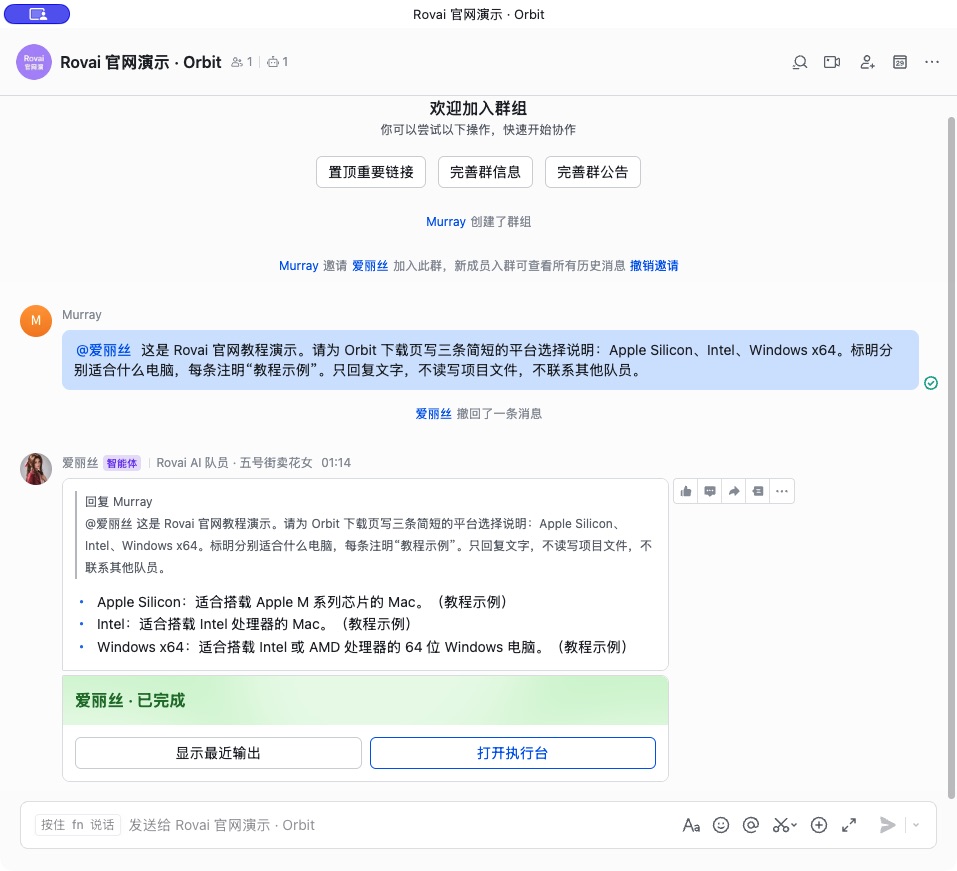Click the @爱丽丝 mention in Murray's message
Screen dimensions: 957x871
pos(103,350)
